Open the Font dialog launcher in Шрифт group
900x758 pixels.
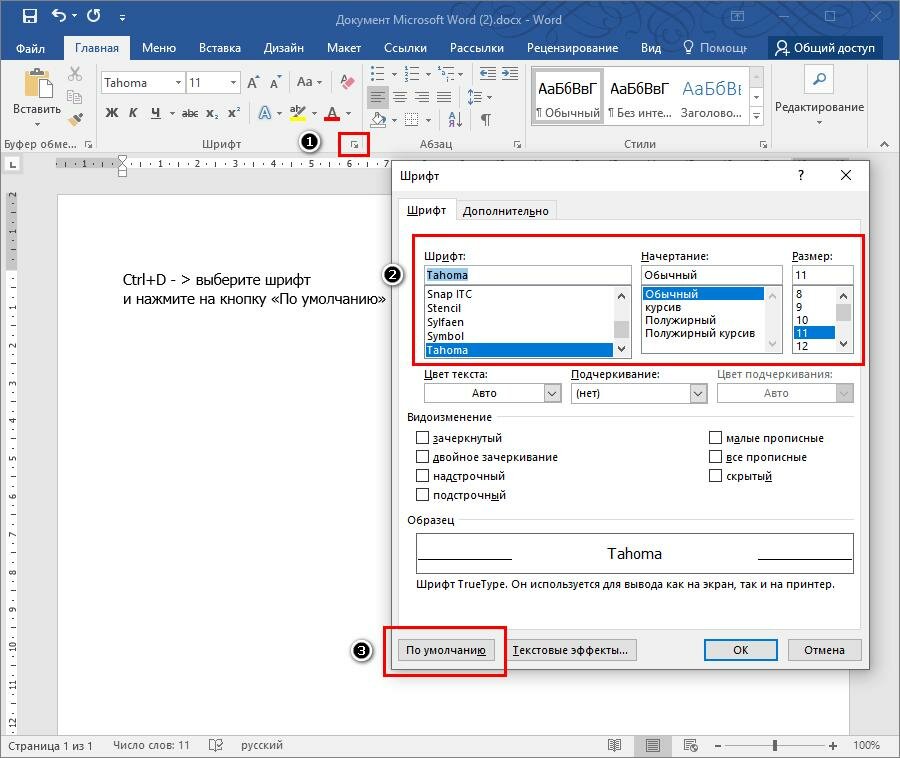coord(354,145)
